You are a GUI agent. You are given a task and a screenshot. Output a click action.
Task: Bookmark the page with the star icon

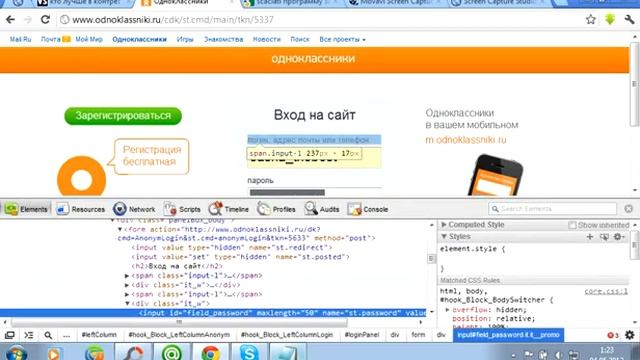[x=591, y=20]
